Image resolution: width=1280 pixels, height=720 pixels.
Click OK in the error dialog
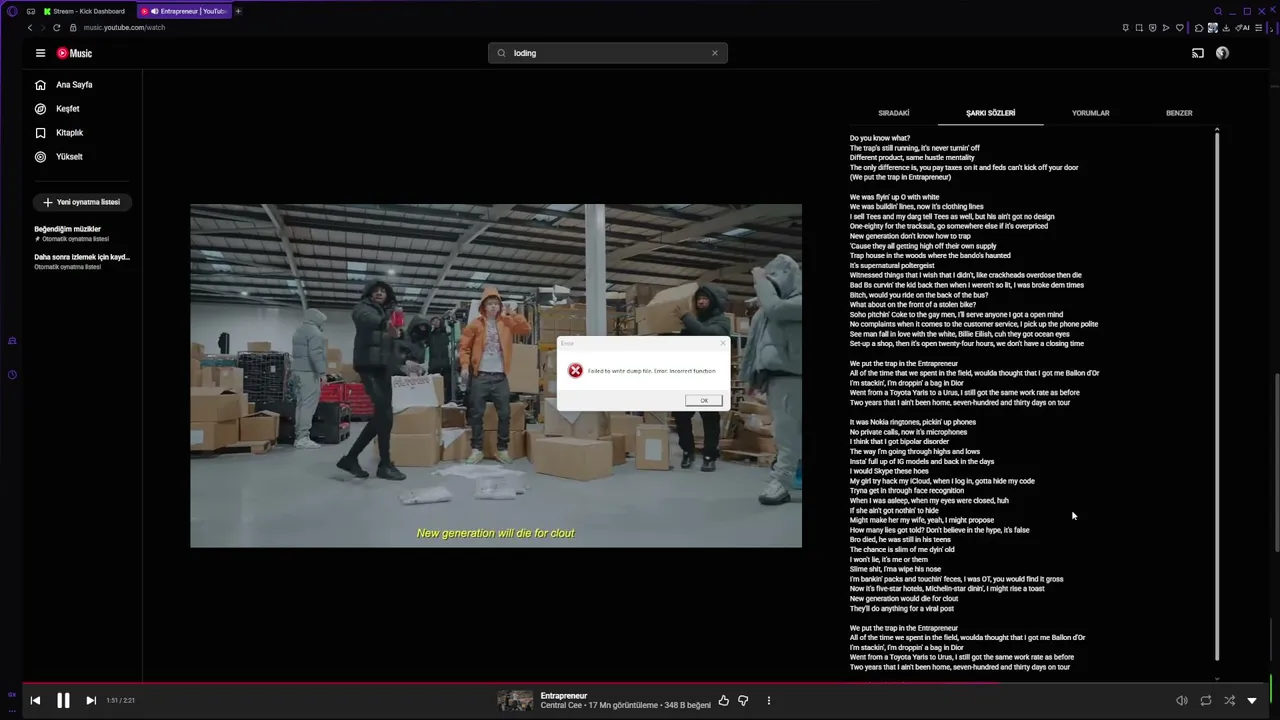pyautogui.click(x=703, y=400)
